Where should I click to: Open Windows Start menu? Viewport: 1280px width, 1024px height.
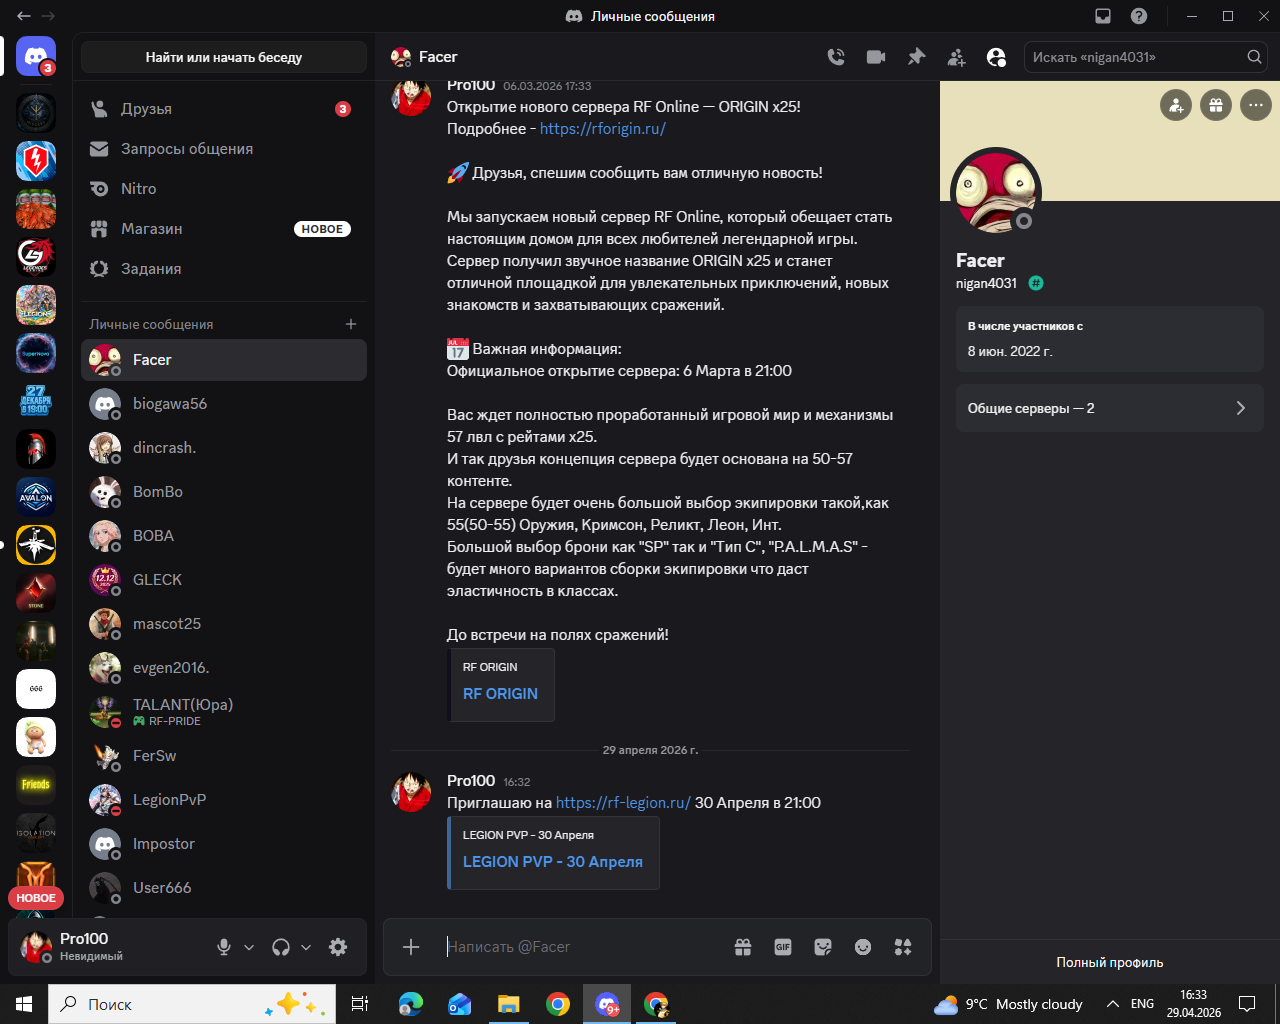[24, 1004]
